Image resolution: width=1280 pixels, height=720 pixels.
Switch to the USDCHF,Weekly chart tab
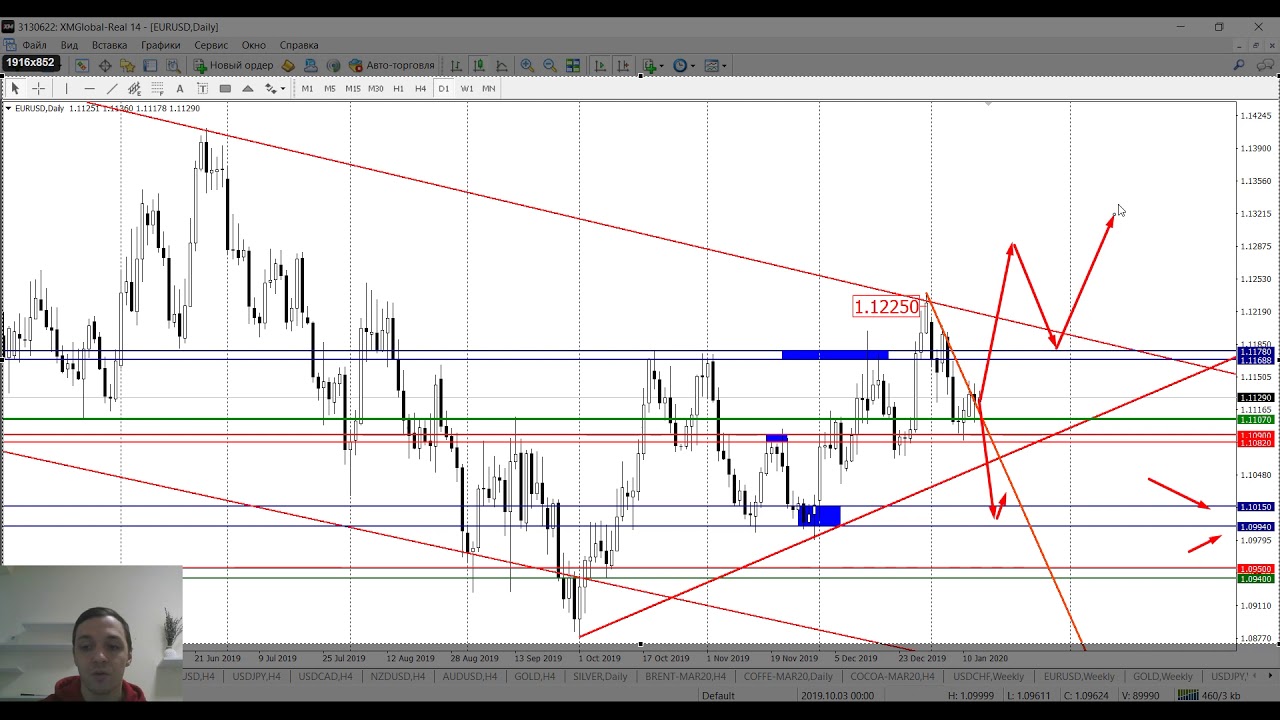pos(988,677)
